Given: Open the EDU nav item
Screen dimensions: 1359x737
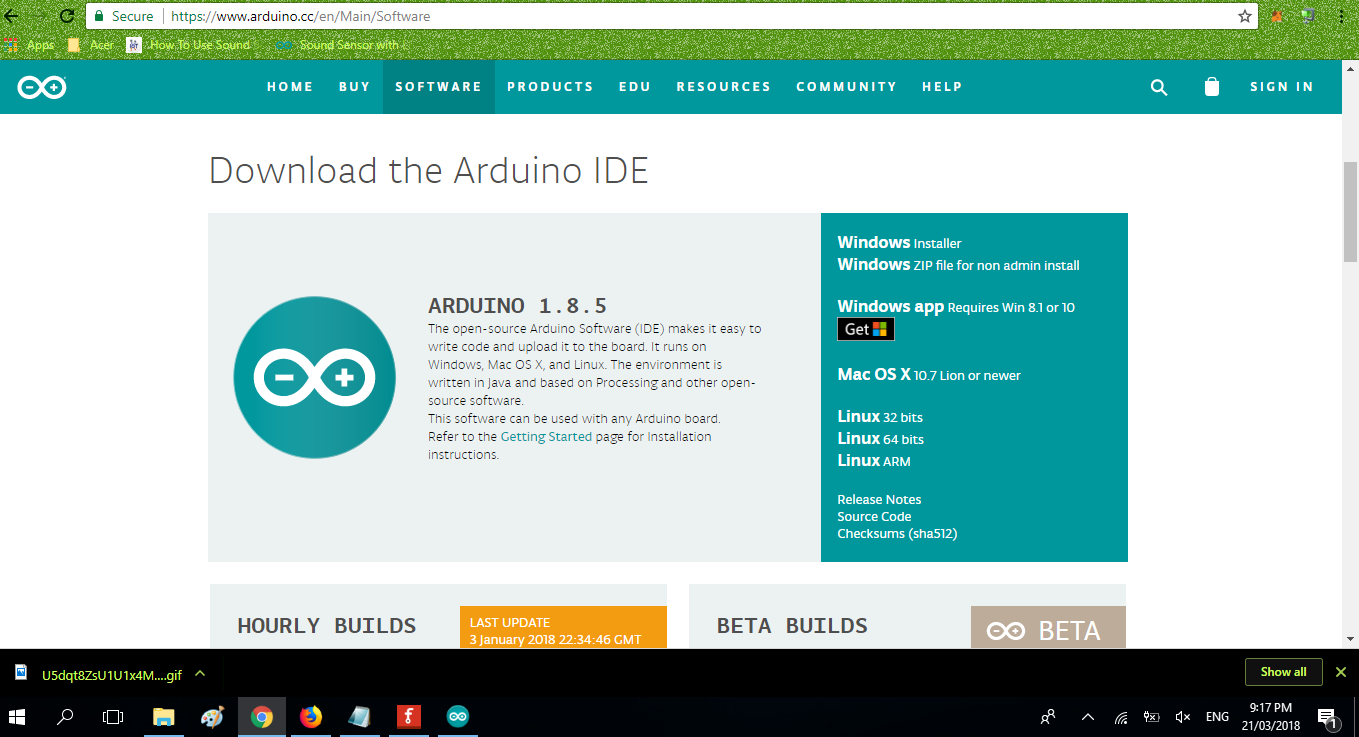Looking at the screenshot, I should pyautogui.click(x=635, y=87).
